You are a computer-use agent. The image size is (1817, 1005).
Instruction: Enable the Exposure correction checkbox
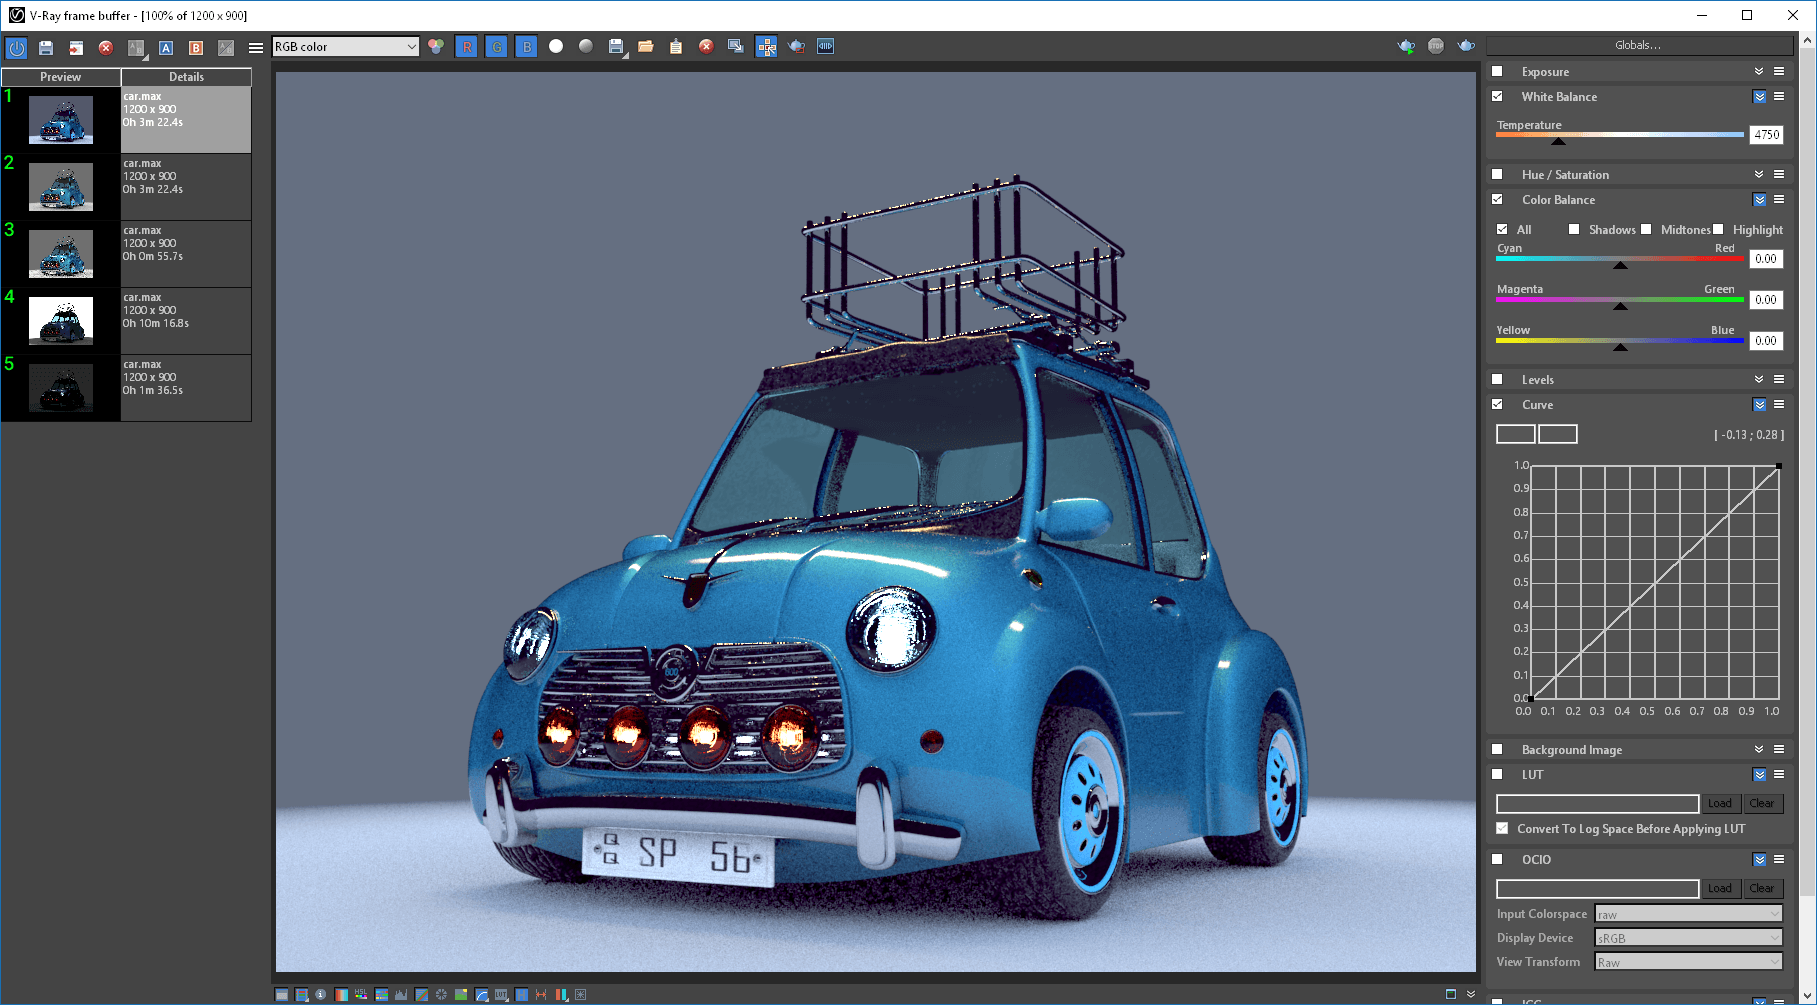(1497, 71)
